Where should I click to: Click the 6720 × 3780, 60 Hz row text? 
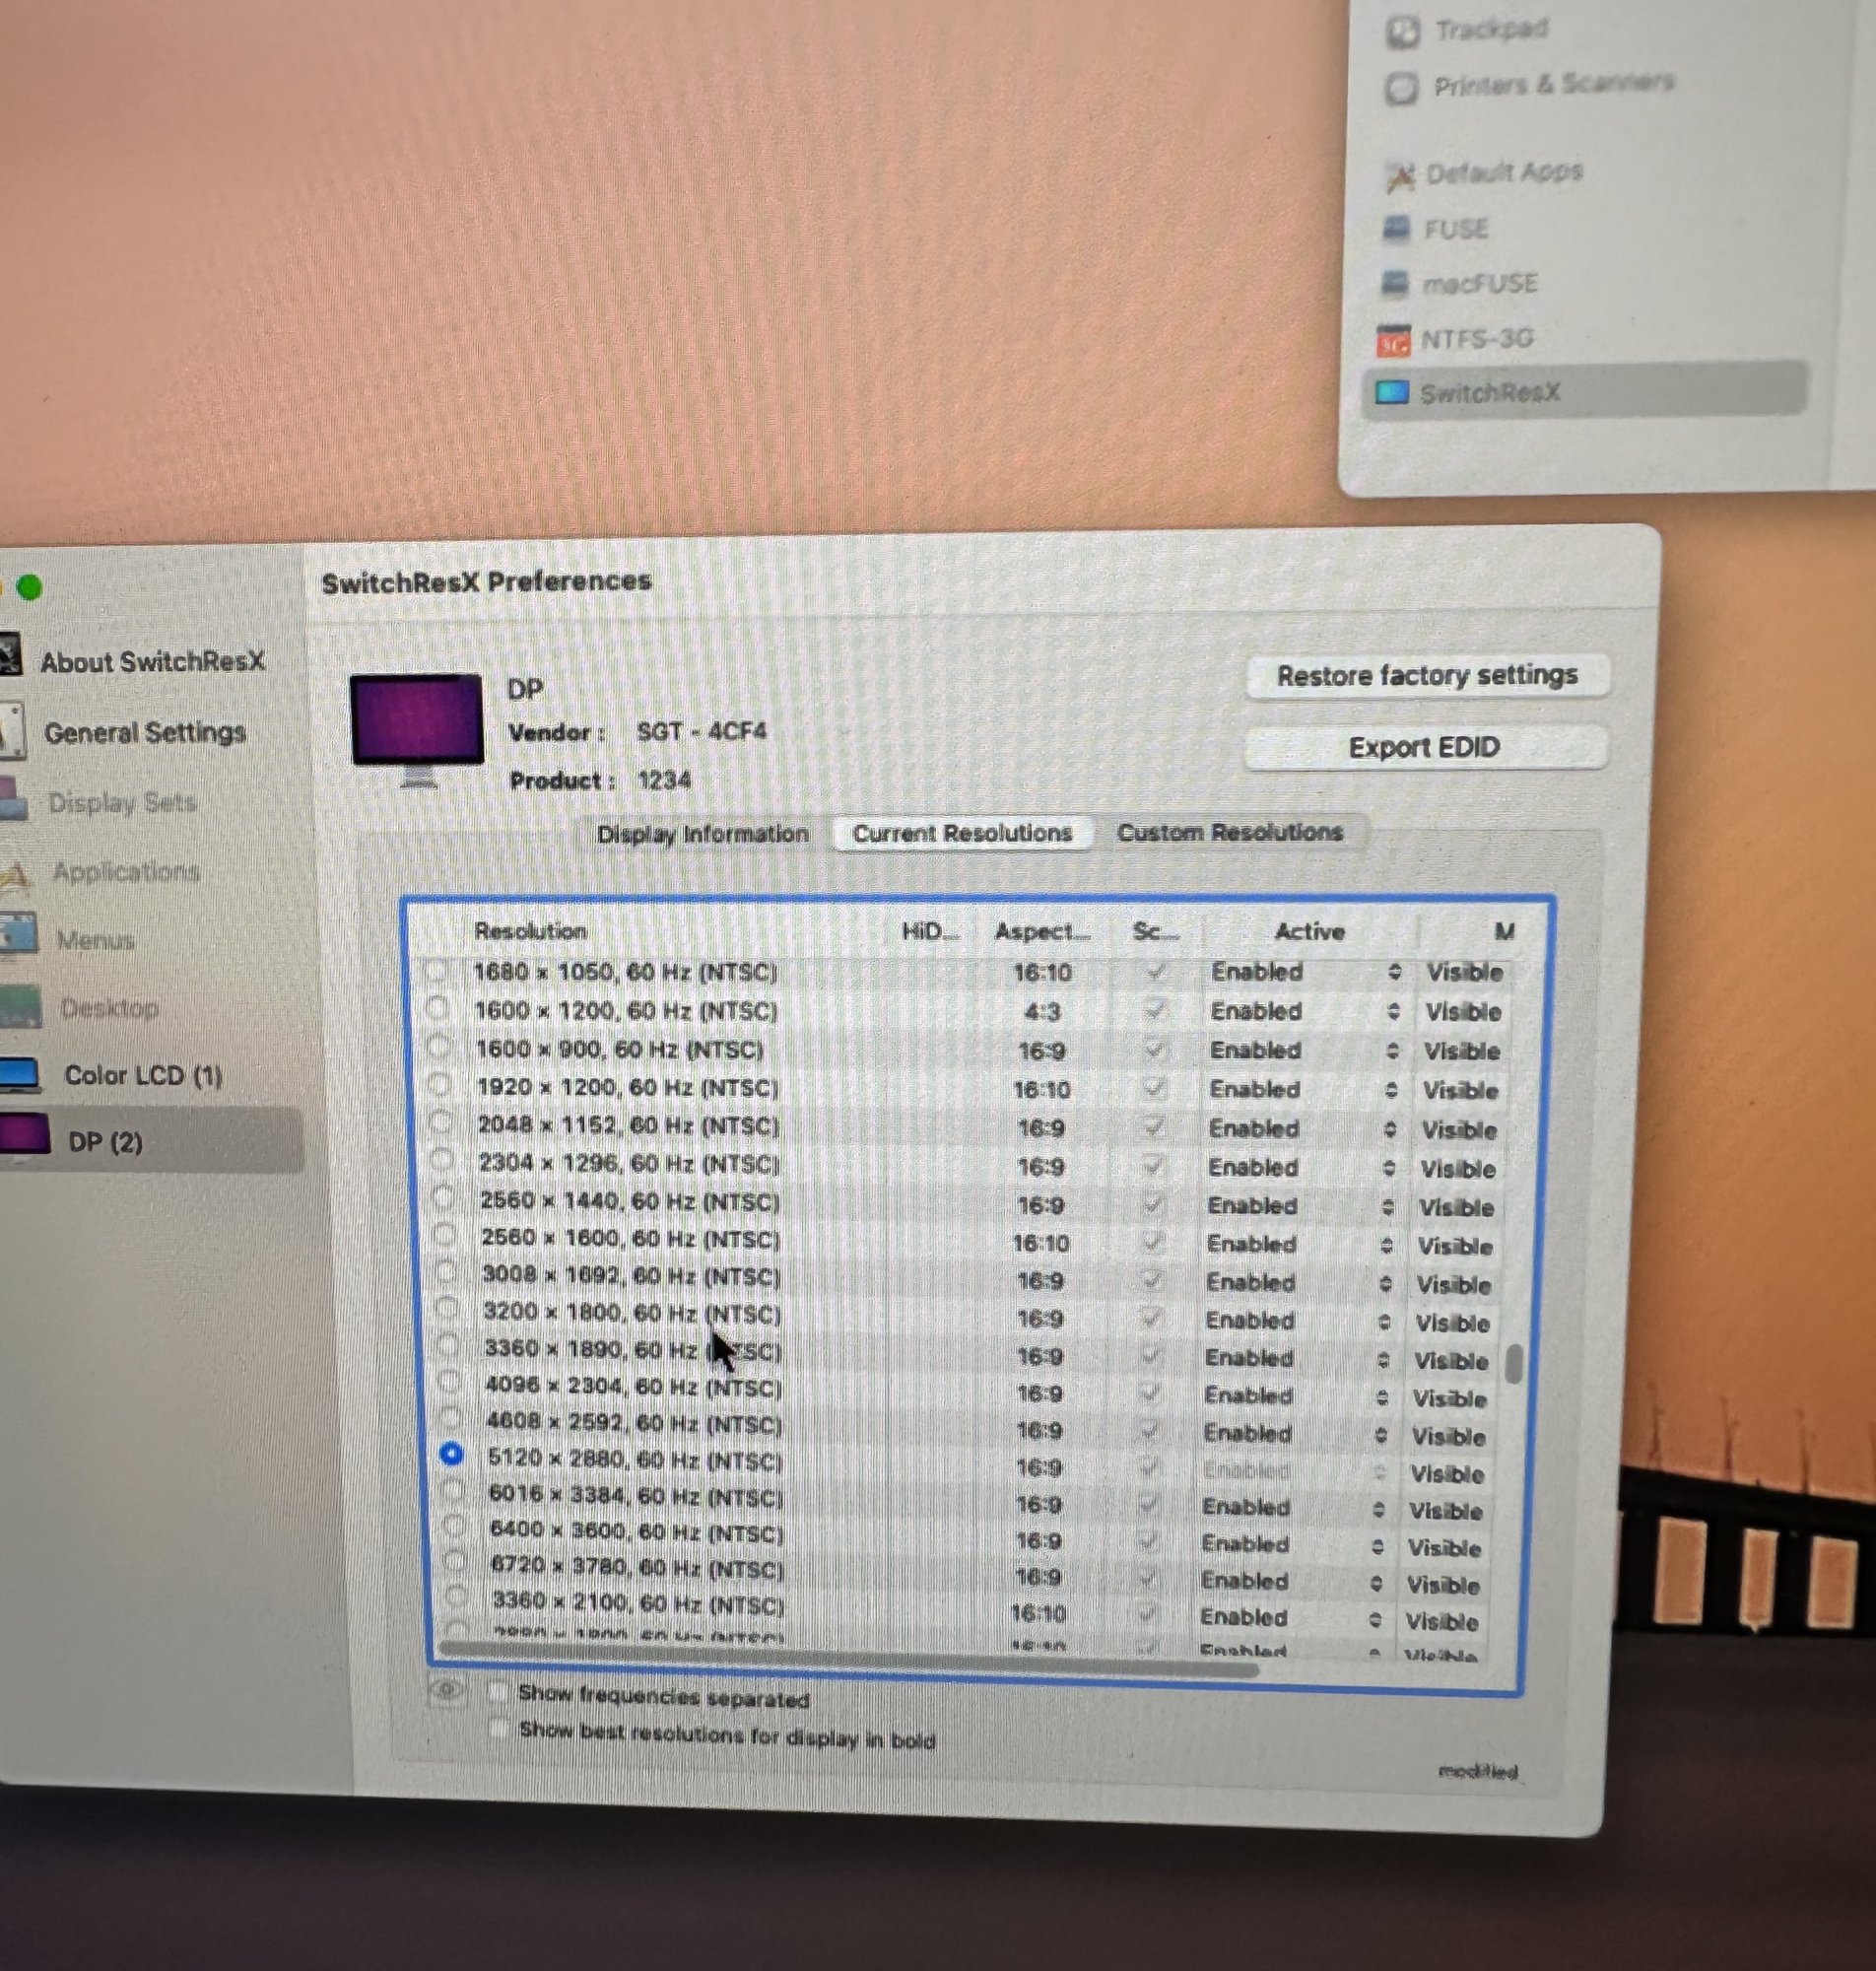click(638, 1570)
